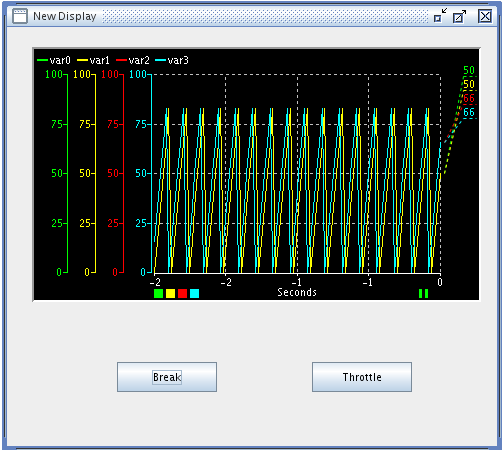Close the New Display window

point(485,16)
